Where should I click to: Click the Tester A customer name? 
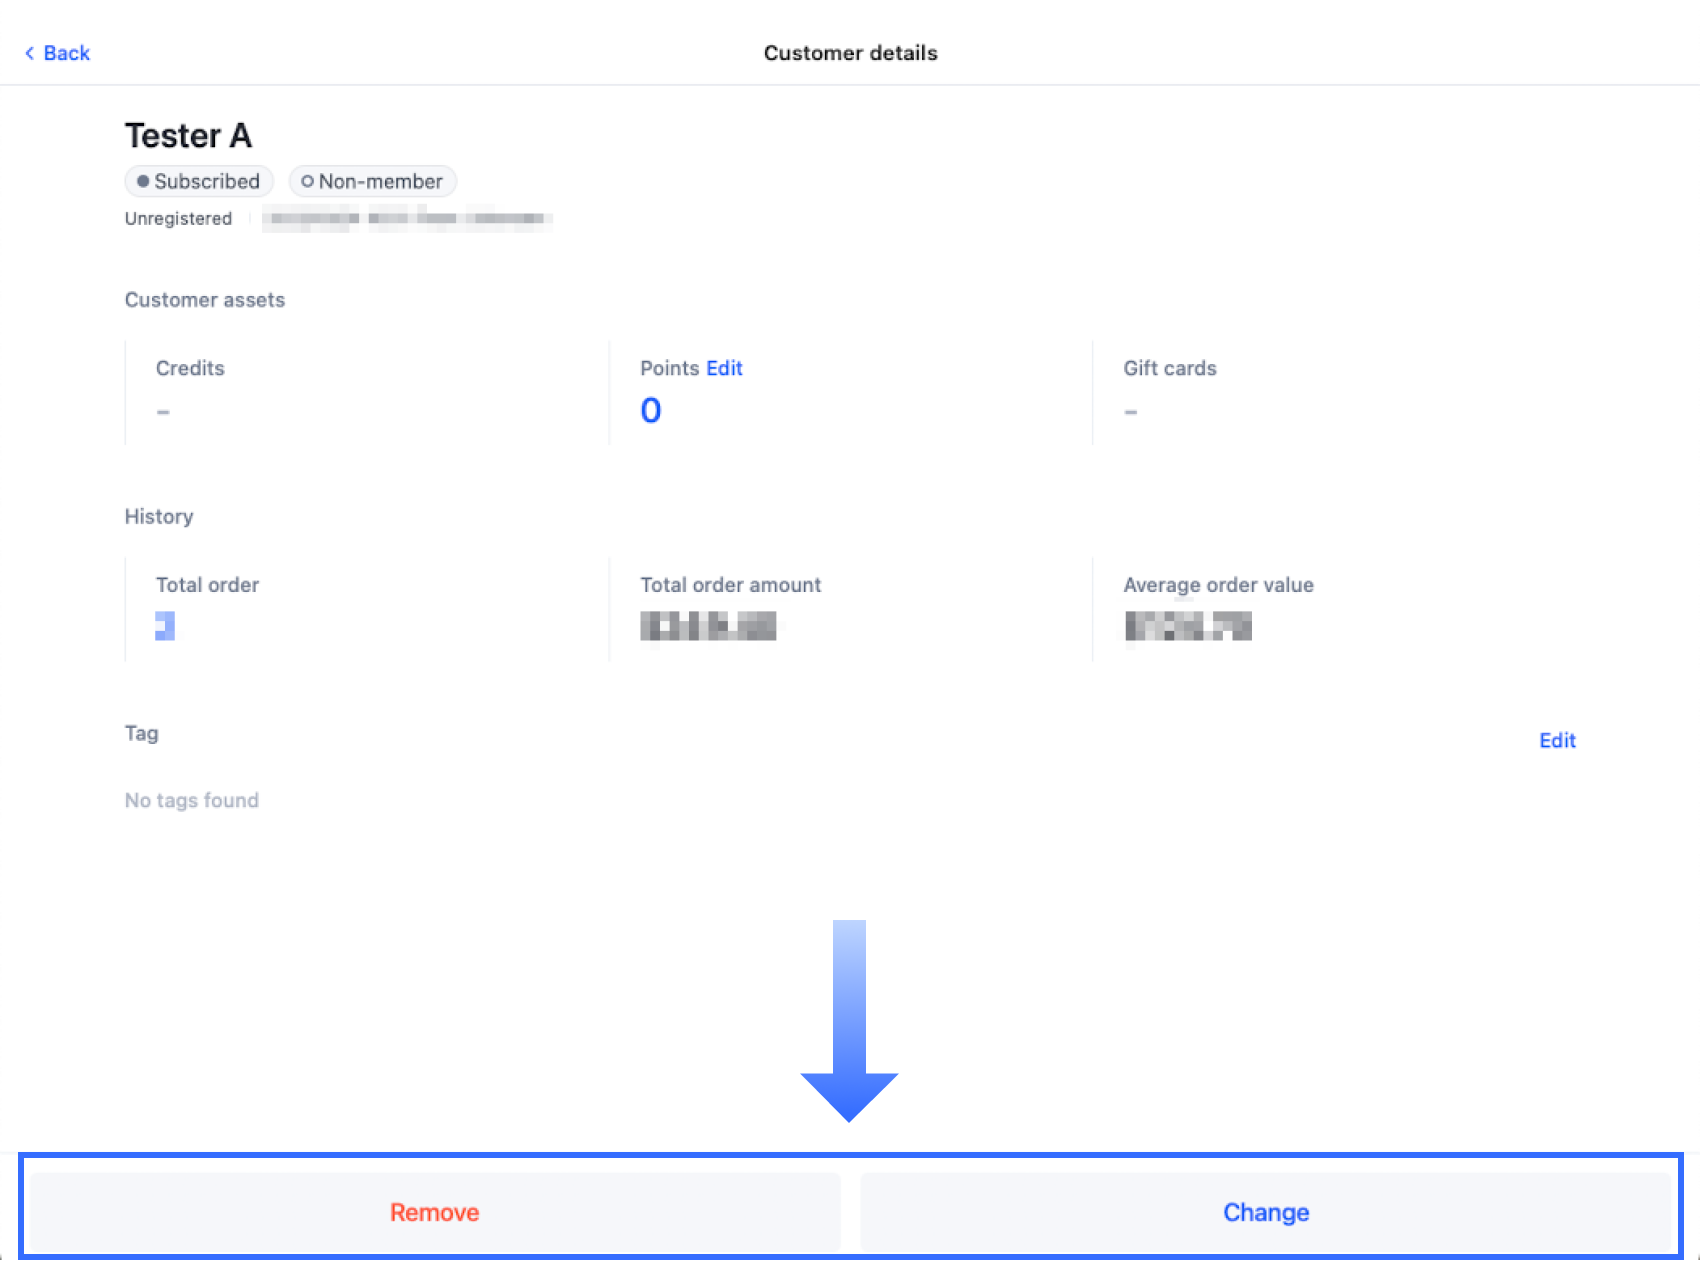(188, 136)
